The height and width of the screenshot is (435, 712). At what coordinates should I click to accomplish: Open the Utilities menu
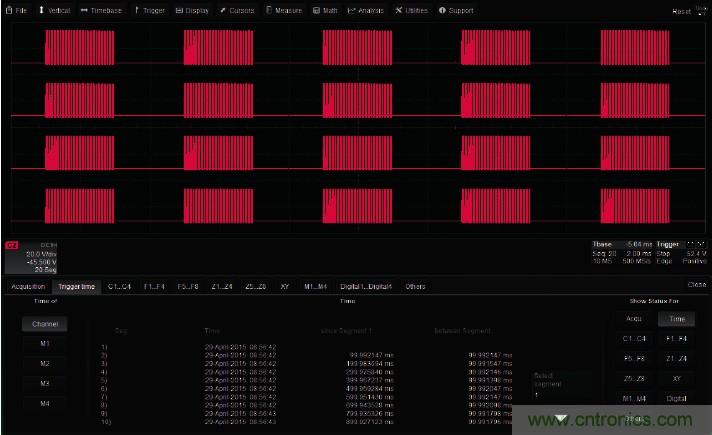tap(412, 10)
